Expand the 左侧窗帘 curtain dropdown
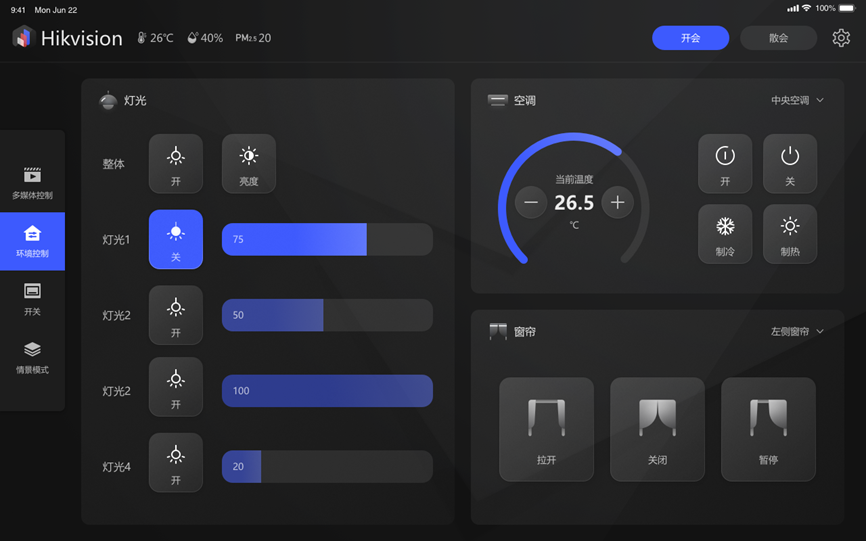 pos(797,331)
